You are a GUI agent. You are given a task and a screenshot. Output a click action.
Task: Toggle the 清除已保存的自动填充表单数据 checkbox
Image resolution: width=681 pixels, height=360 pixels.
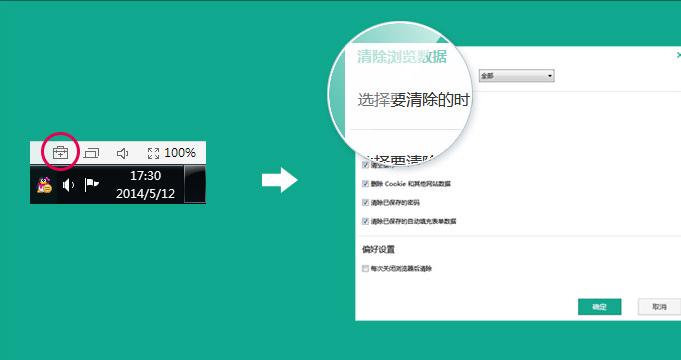[x=365, y=221]
